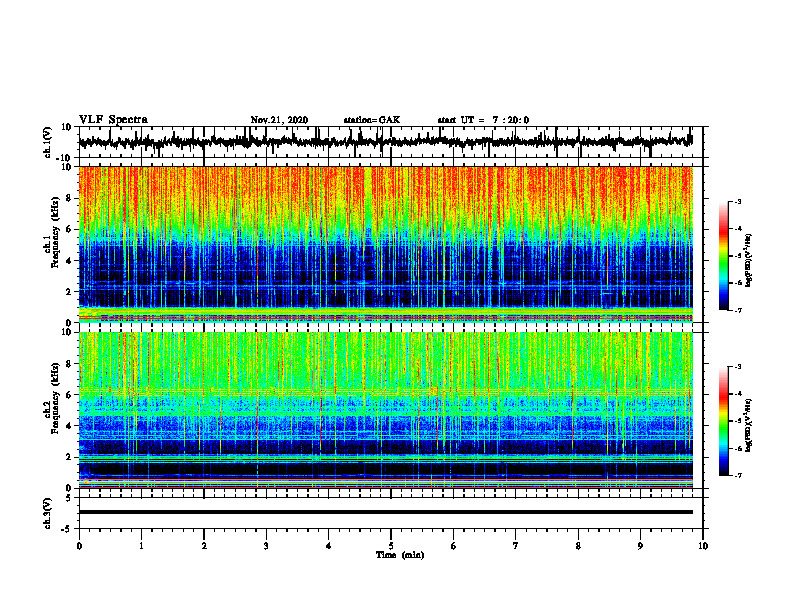Viewport: 792px width, 612px height.
Task: Click the time axis tick label "8"
Action: pos(578,546)
